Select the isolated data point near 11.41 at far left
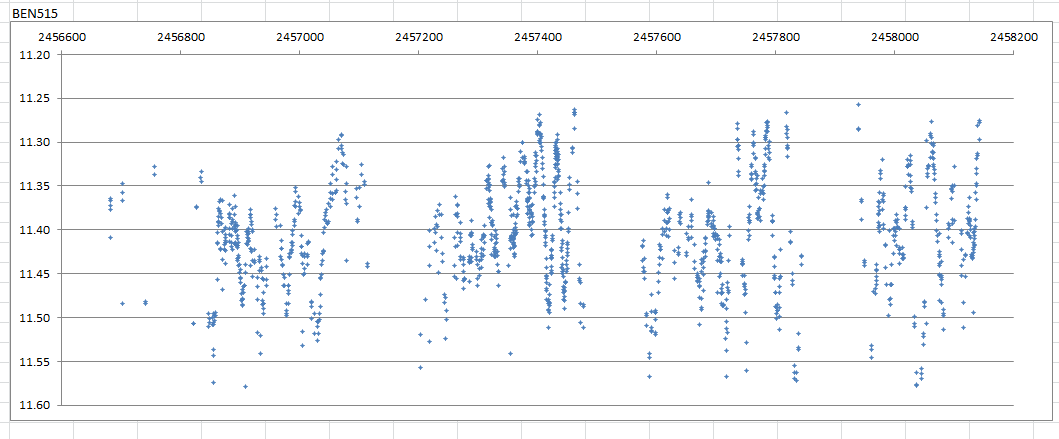The image size is (1059, 439). tap(110, 237)
